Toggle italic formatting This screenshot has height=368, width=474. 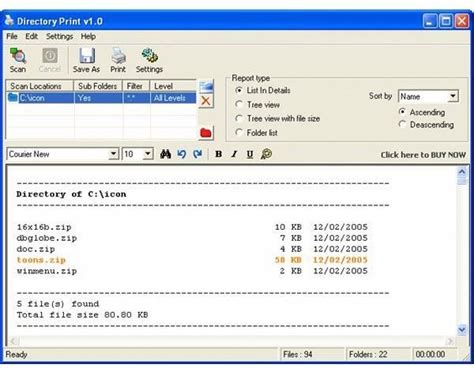coord(234,154)
